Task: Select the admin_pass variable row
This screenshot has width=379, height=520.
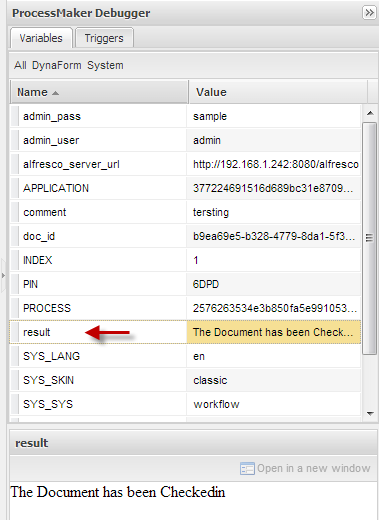Action: [x=185, y=116]
